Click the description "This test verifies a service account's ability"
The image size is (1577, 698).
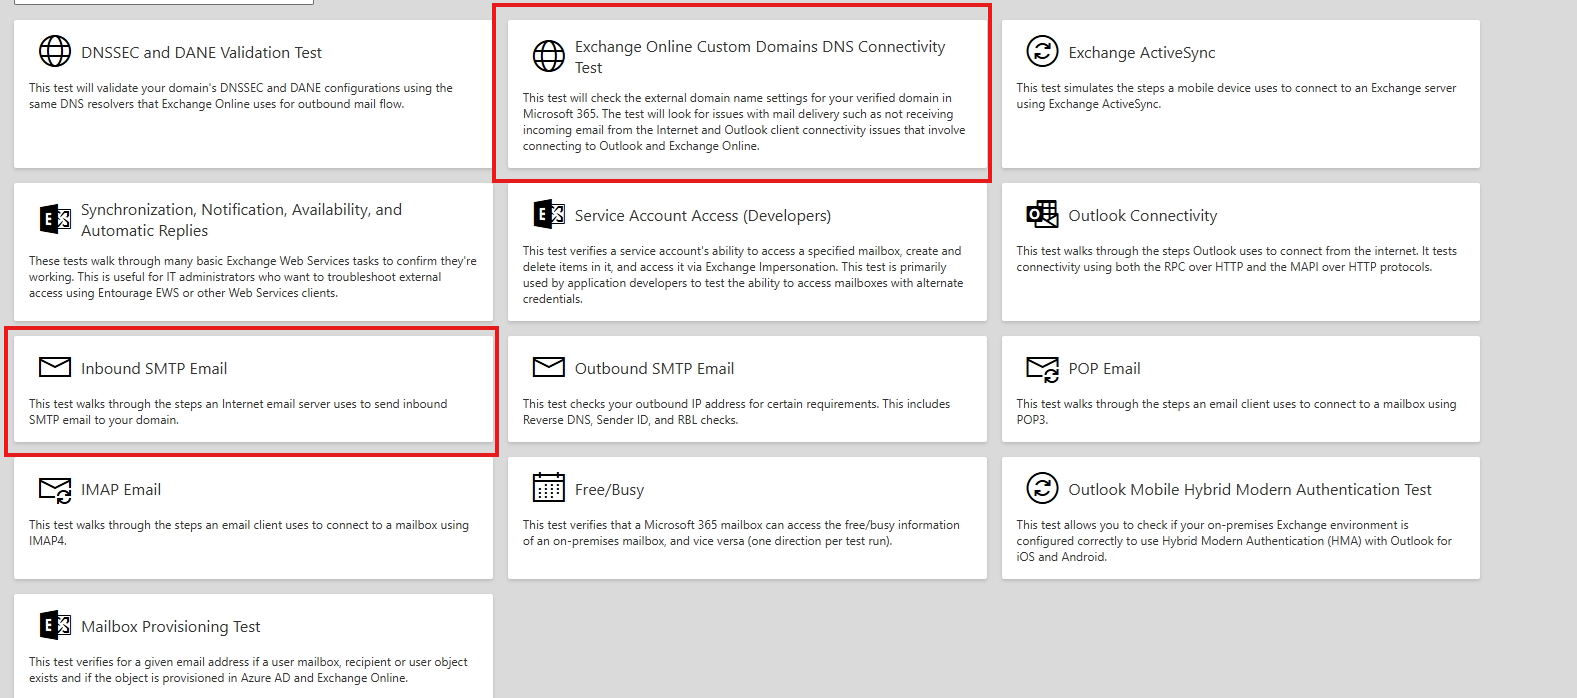pyautogui.click(x=743, y=275)
